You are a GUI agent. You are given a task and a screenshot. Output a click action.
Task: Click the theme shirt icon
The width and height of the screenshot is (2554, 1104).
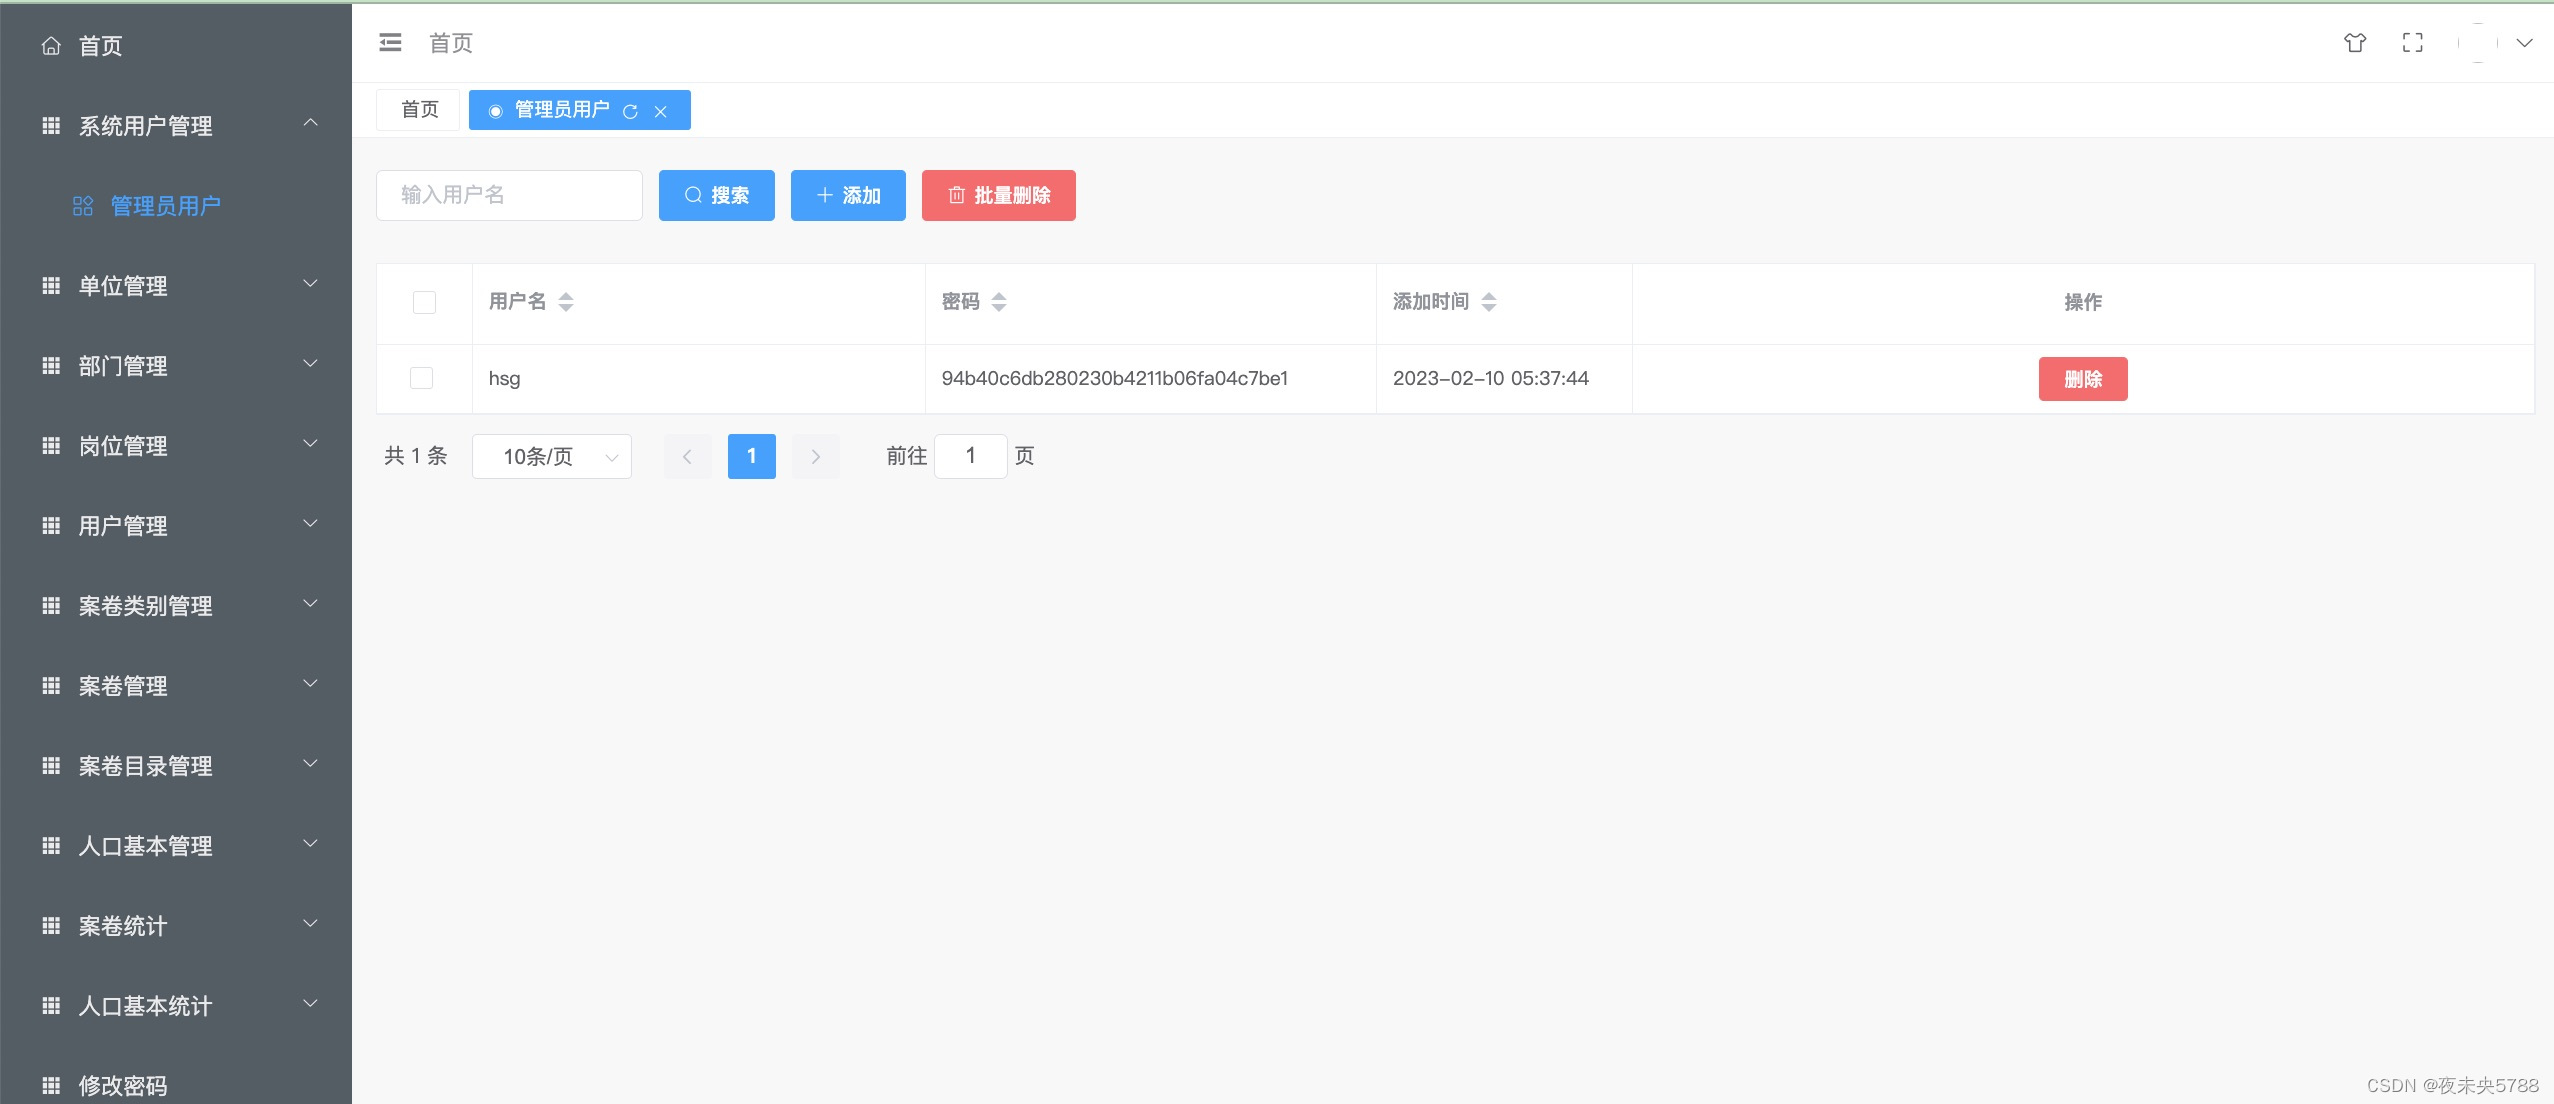pos(2355,43)
